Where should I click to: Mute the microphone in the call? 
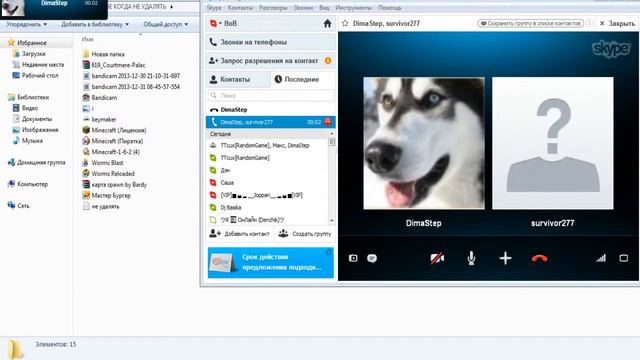471,258
